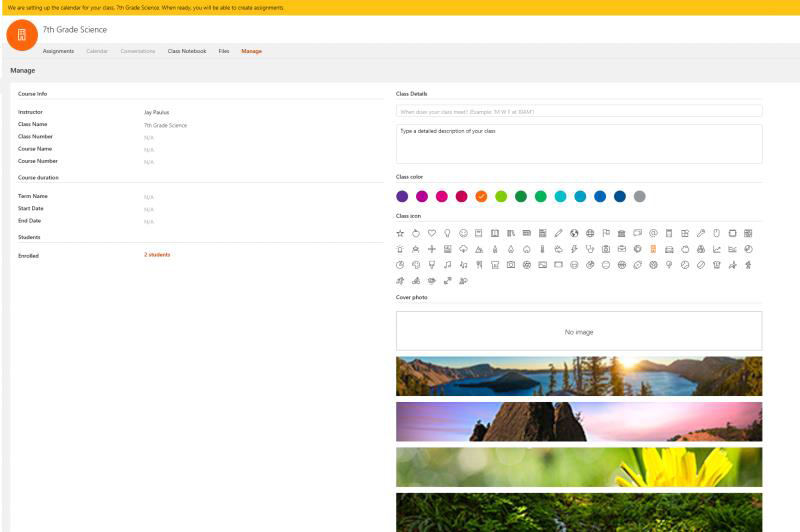
Task: Pick the music note class icon
Action: (x=448, y=265)
